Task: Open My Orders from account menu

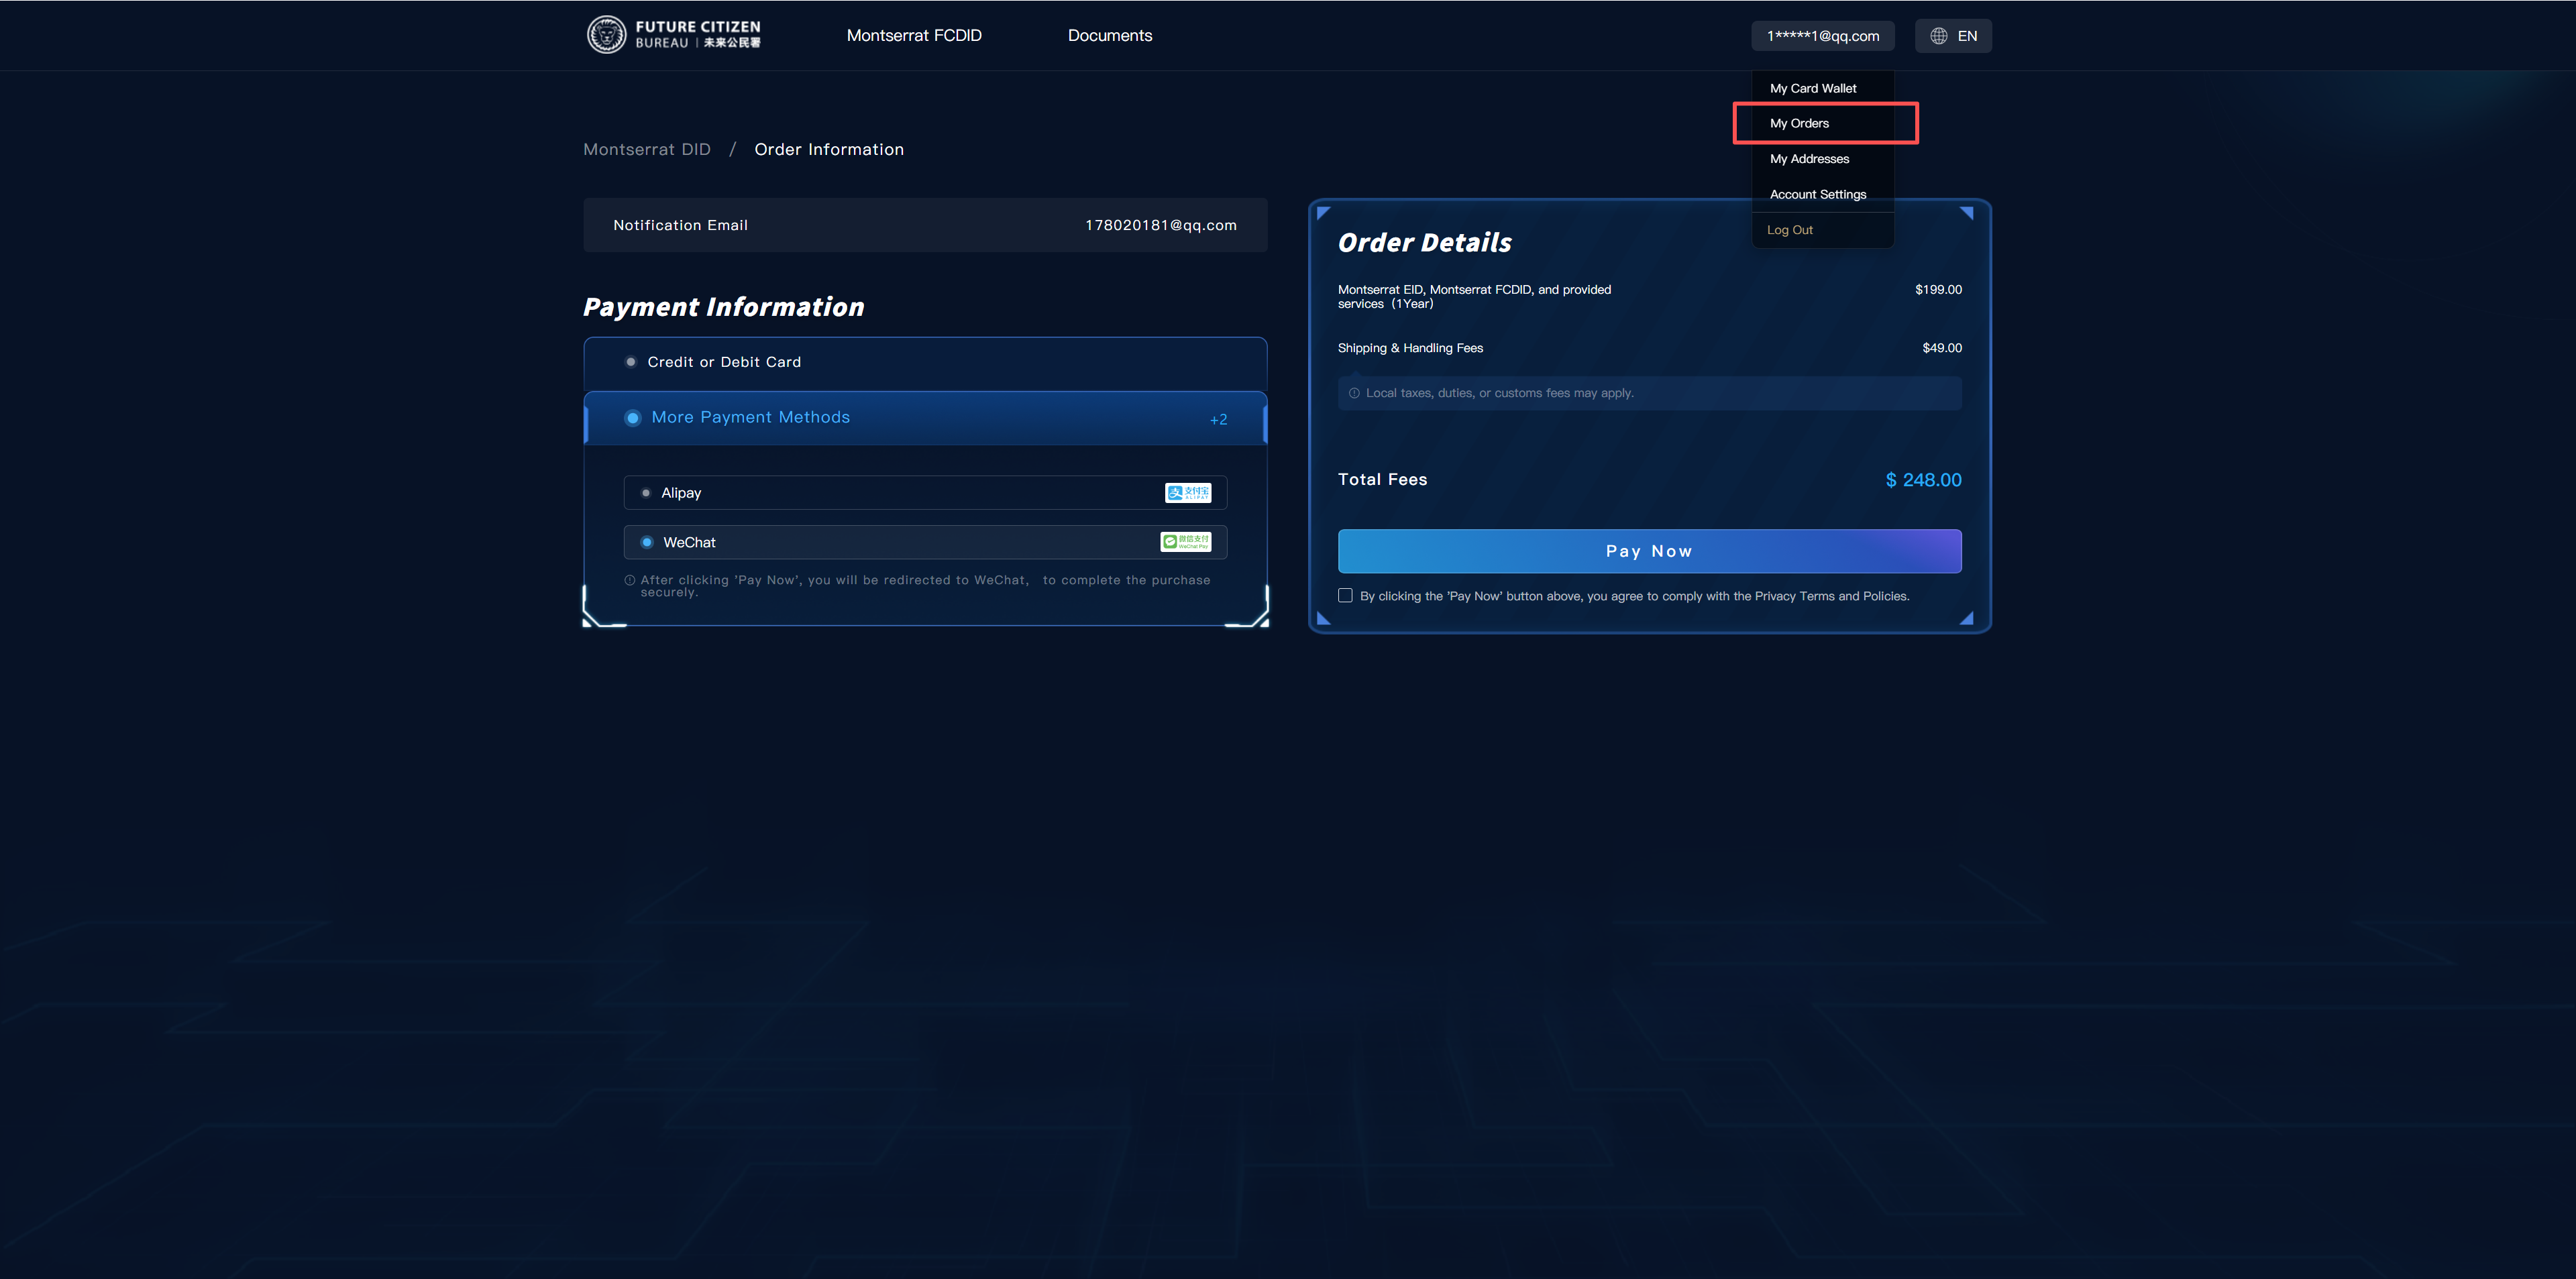Action: click(x=1799, y=123)
